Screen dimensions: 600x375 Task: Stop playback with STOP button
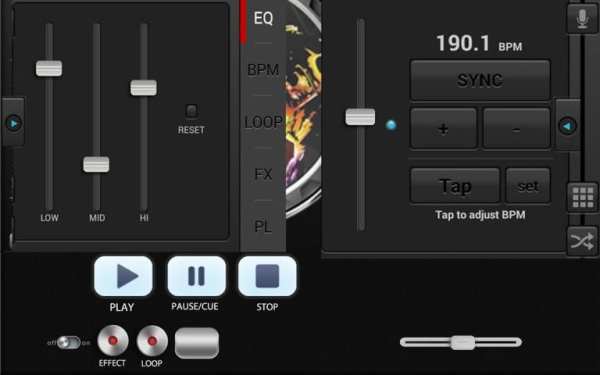(x=267, y=276)
